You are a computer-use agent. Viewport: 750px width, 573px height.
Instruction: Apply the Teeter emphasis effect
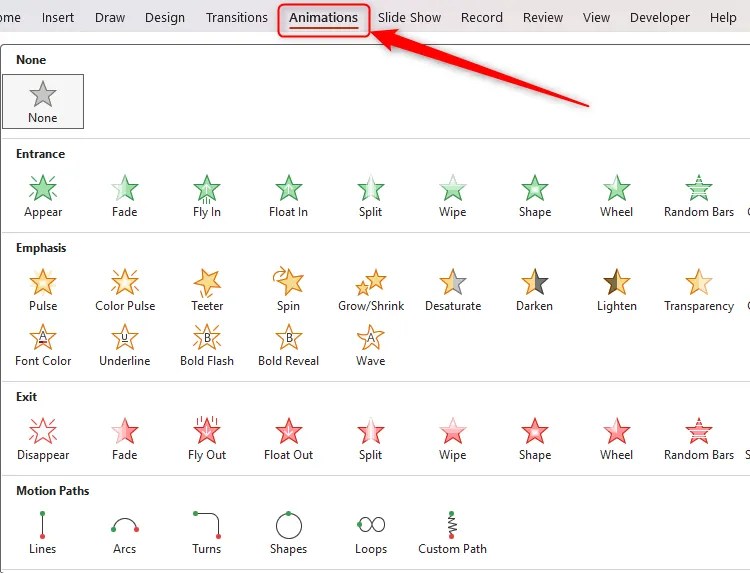click(x=207, y=290)
